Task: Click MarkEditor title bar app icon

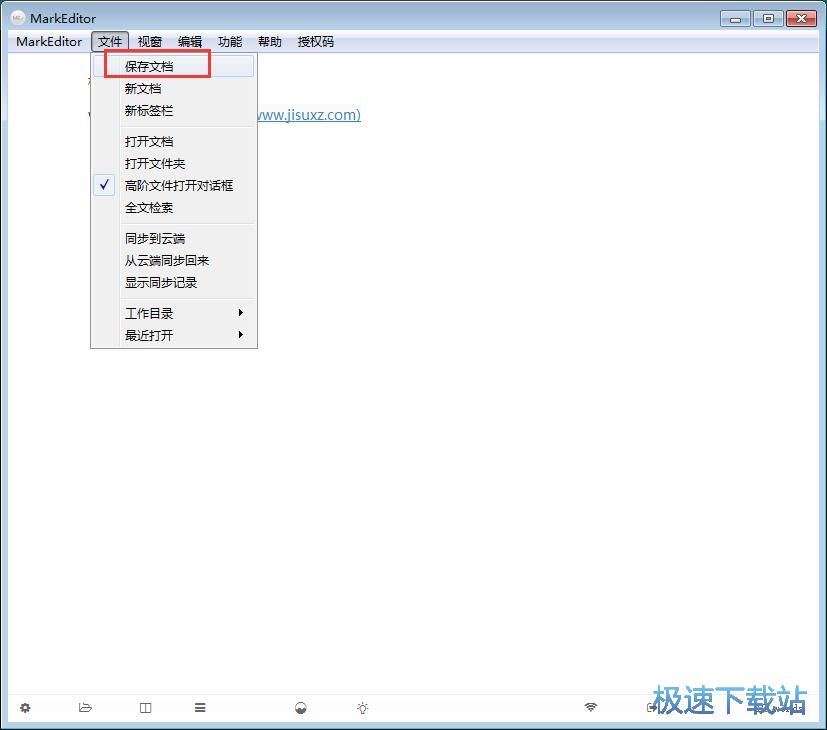Action: pyautogui.click(x=17, y=18)
